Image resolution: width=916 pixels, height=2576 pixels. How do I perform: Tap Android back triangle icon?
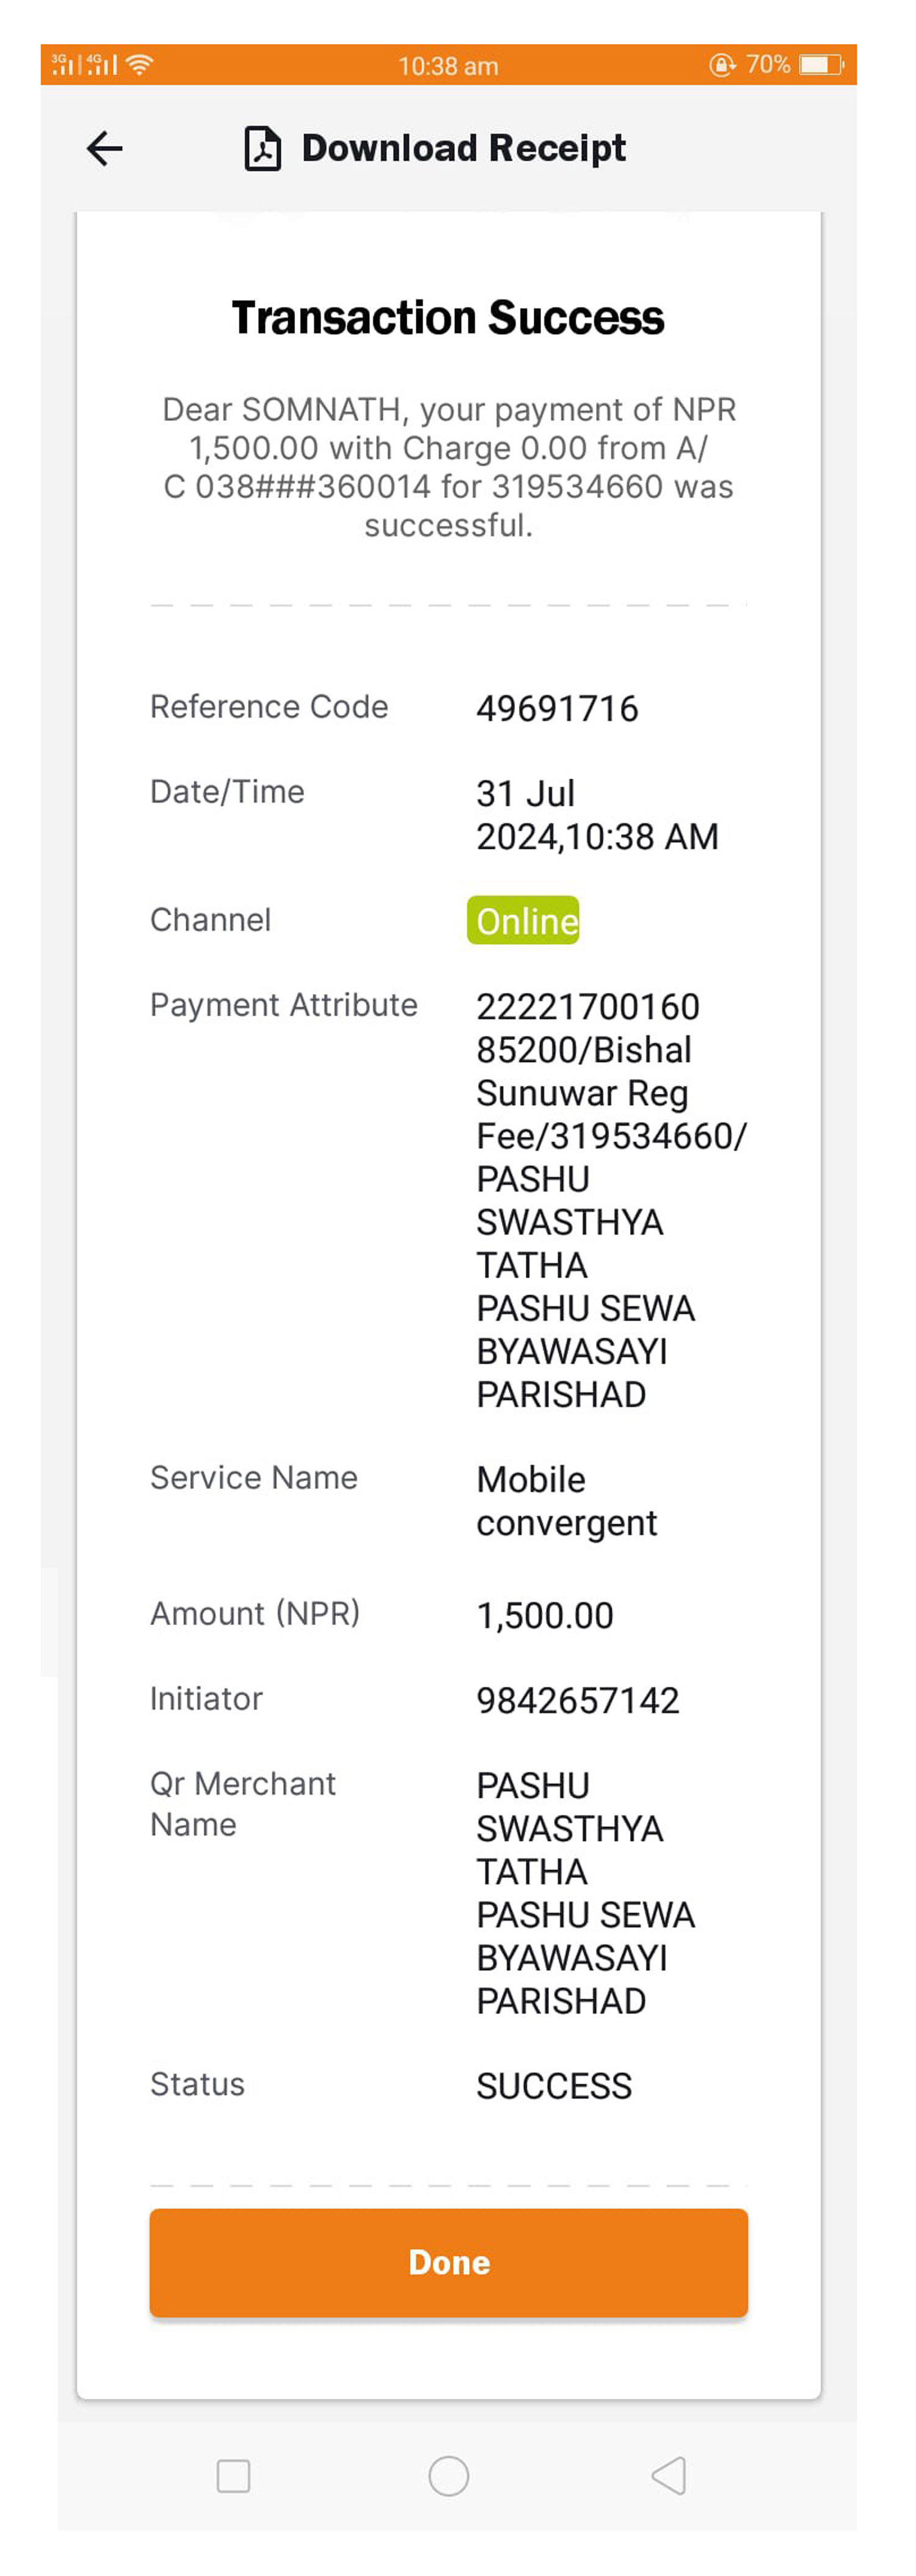tap(668, 2475)
